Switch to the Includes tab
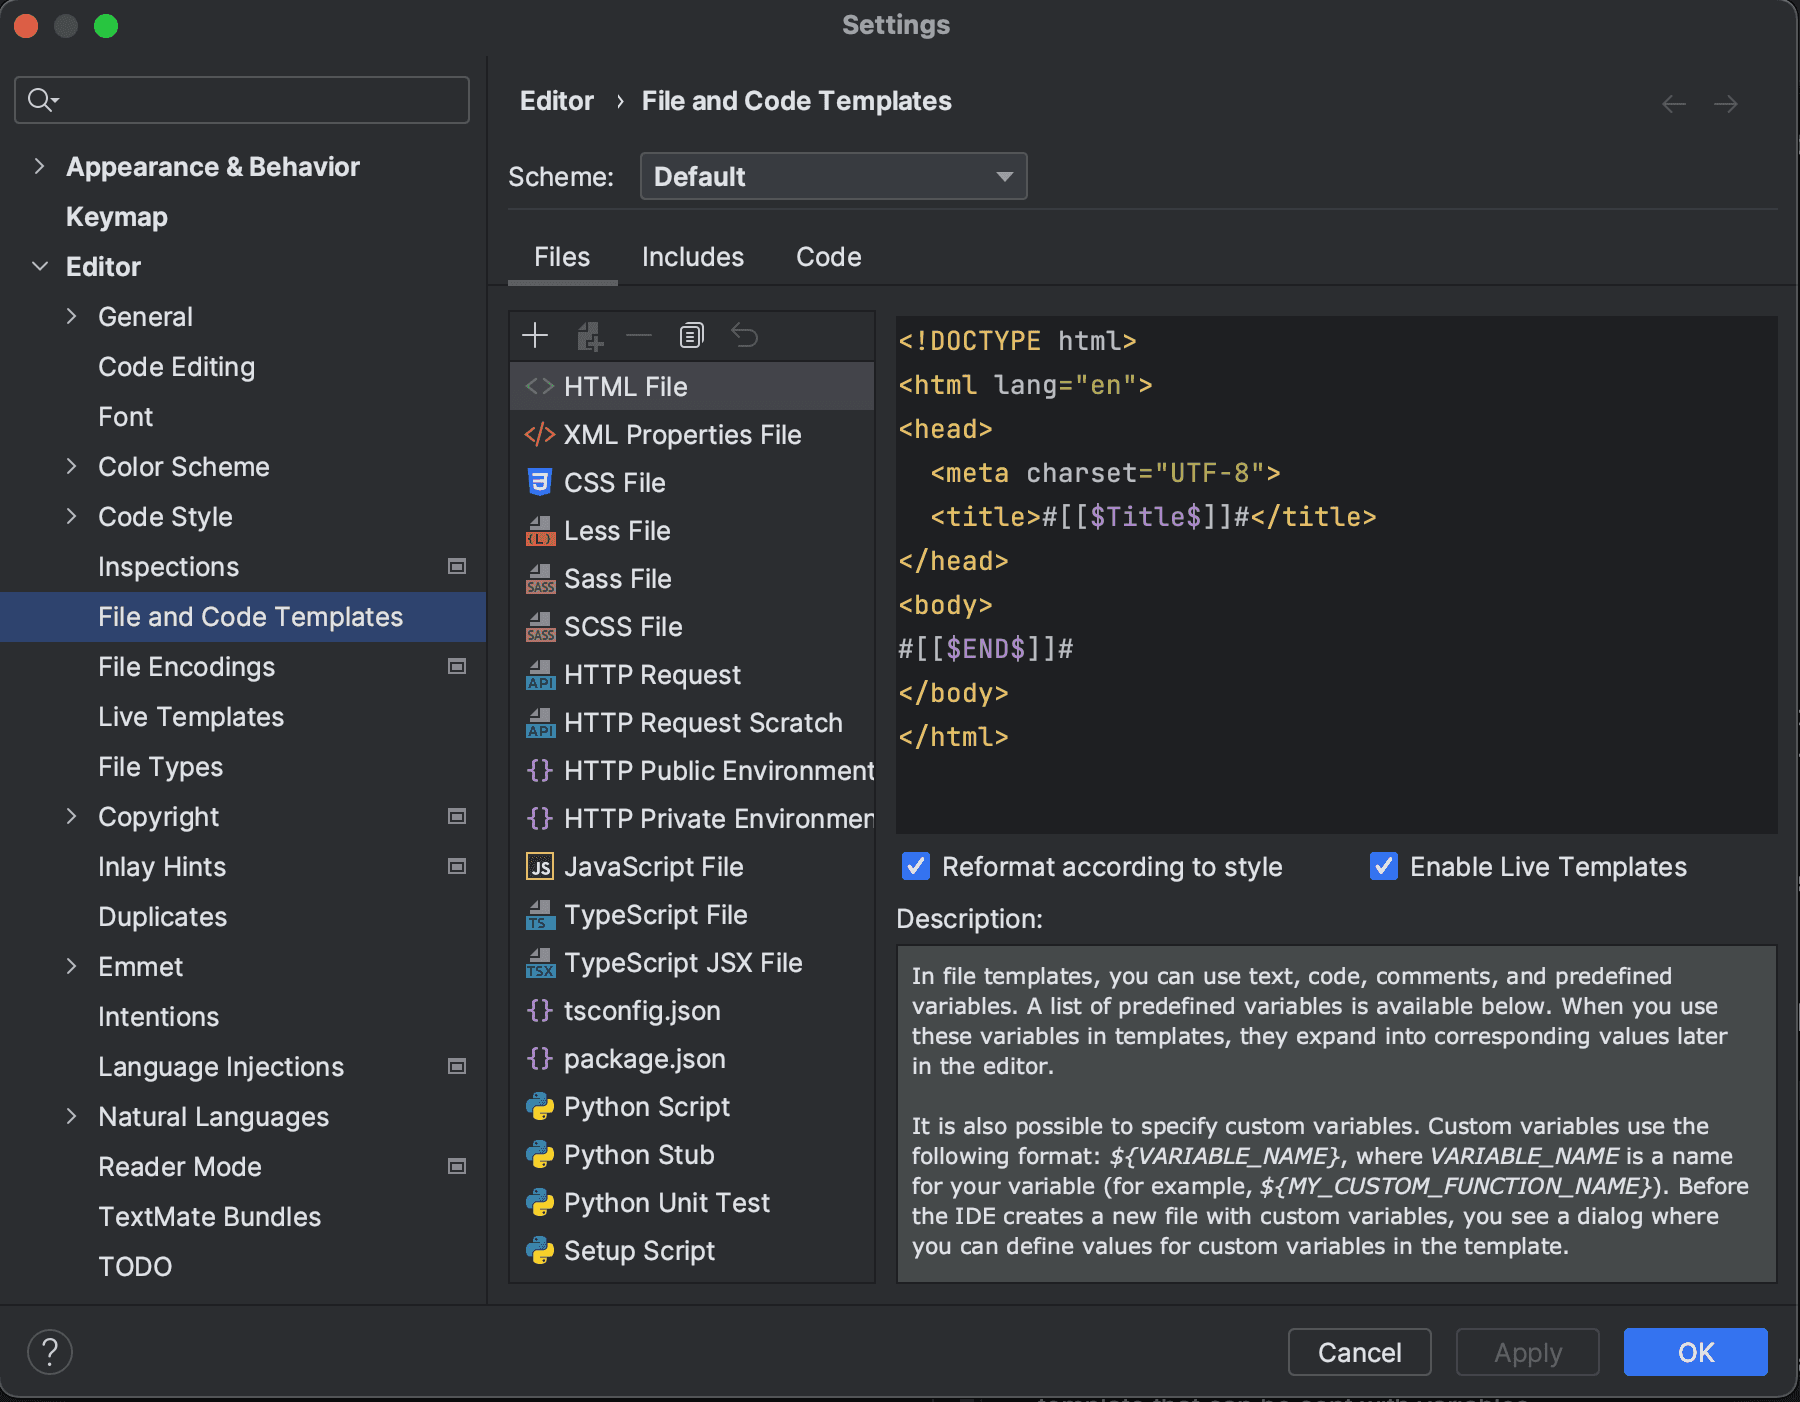 [x=693, y=257]
